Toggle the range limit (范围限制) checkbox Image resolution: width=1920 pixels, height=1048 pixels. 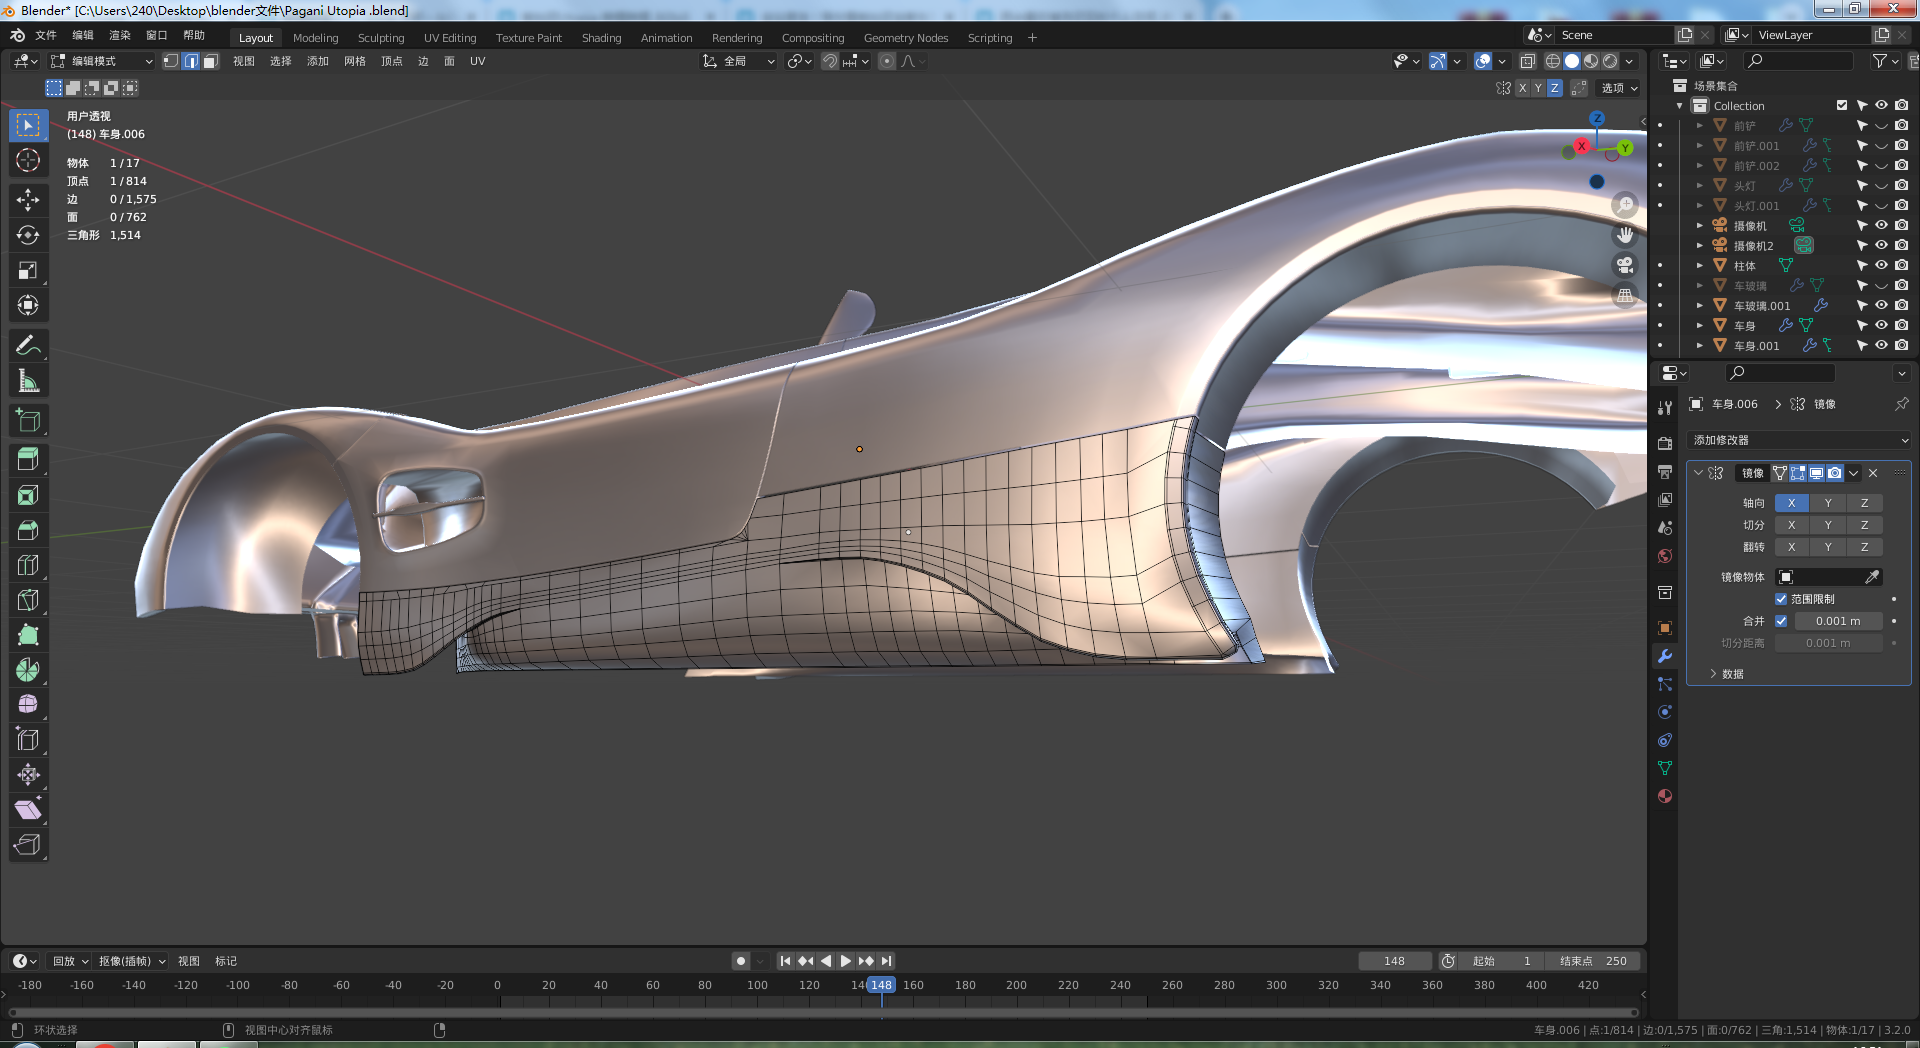point(1781,599)
